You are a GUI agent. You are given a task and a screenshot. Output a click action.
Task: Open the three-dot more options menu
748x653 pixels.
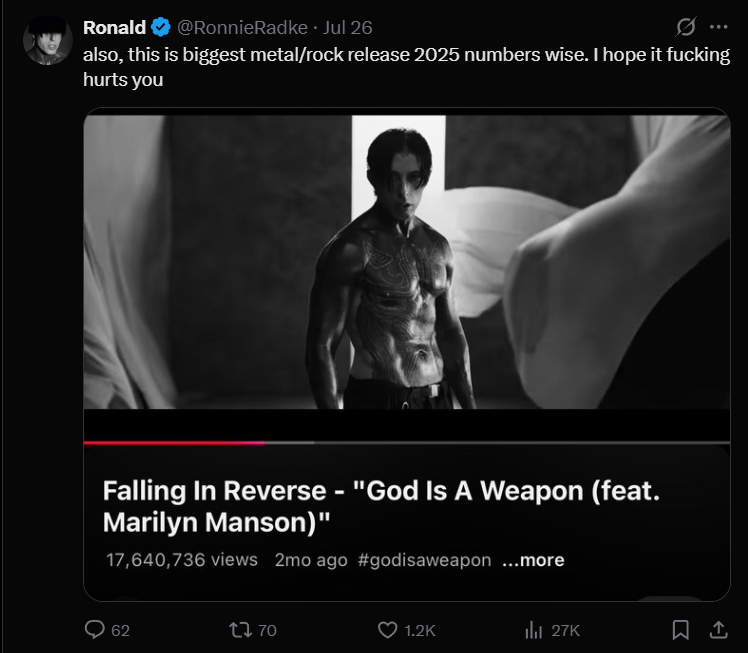click(x=718, y=27)
